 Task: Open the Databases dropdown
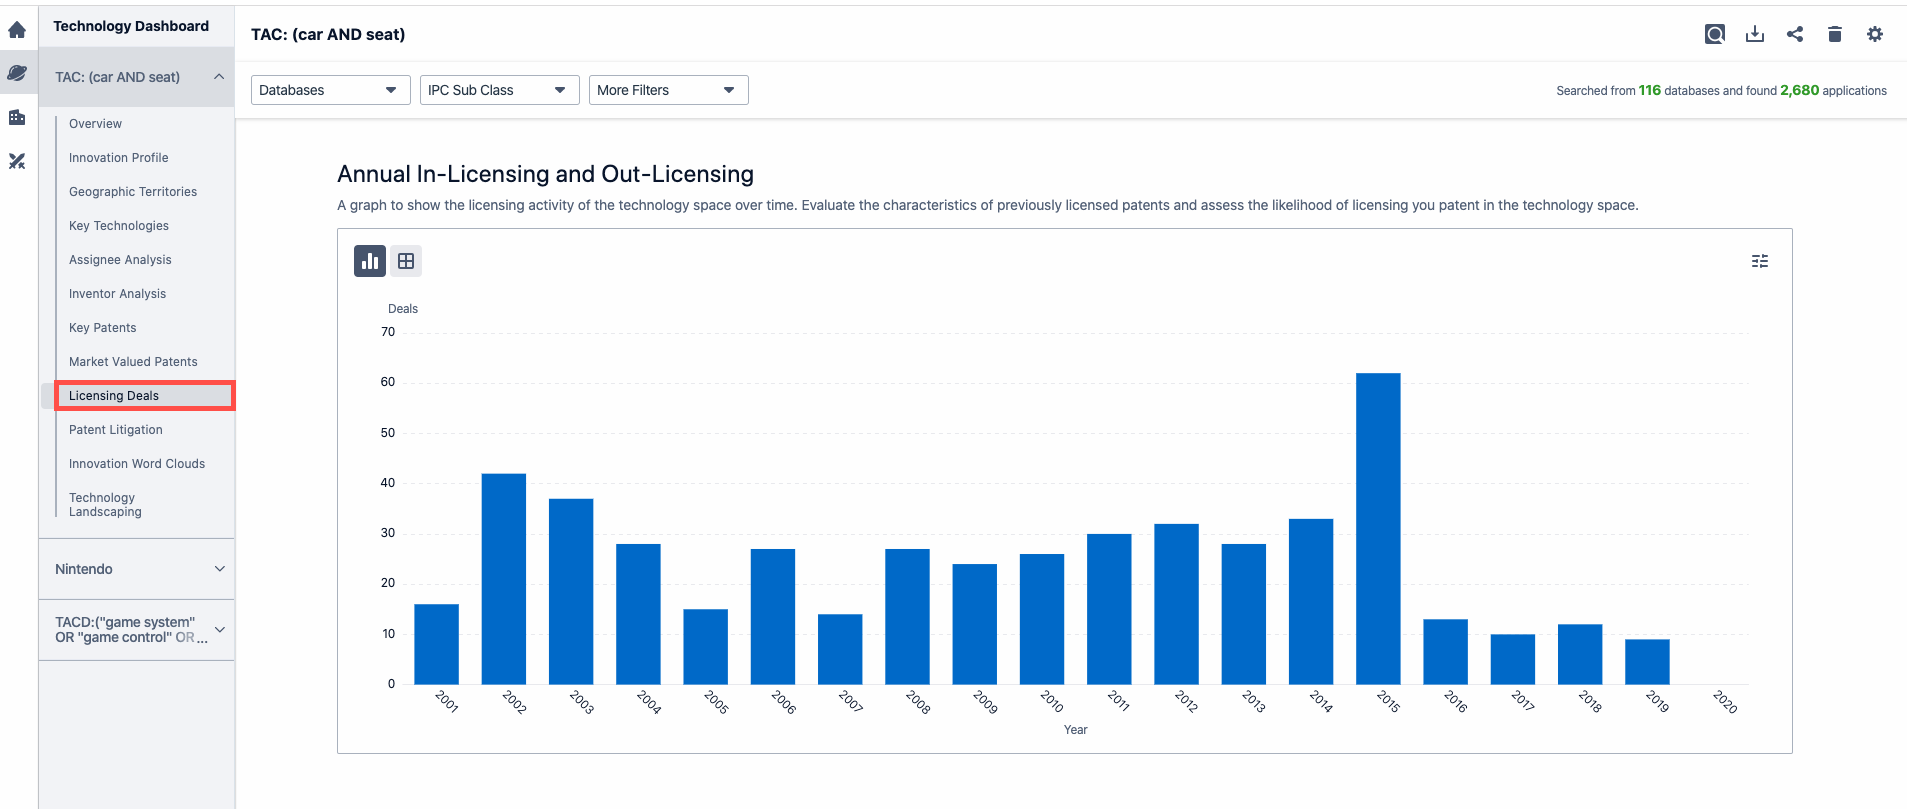(x=330, y=90)
